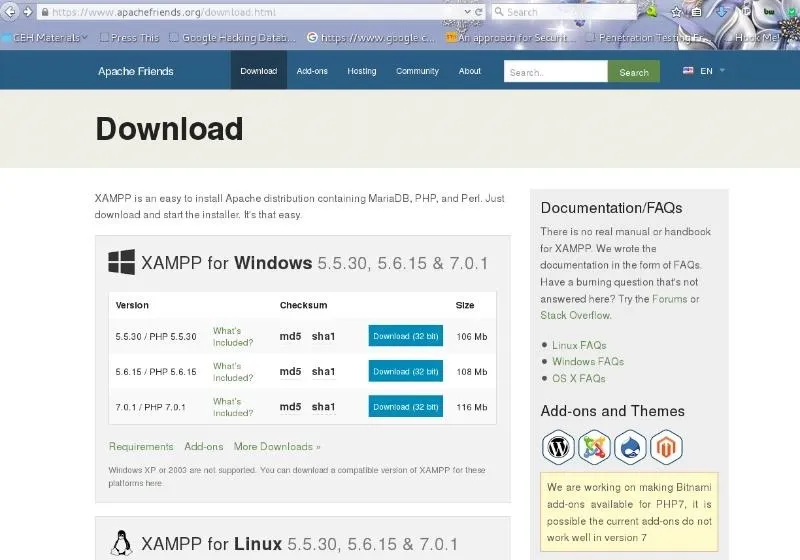Click the Apache Friends site logo
Image resolution: width=800 pixels, height=560 pixels.
pyautogui.click(x=136, y=71)
